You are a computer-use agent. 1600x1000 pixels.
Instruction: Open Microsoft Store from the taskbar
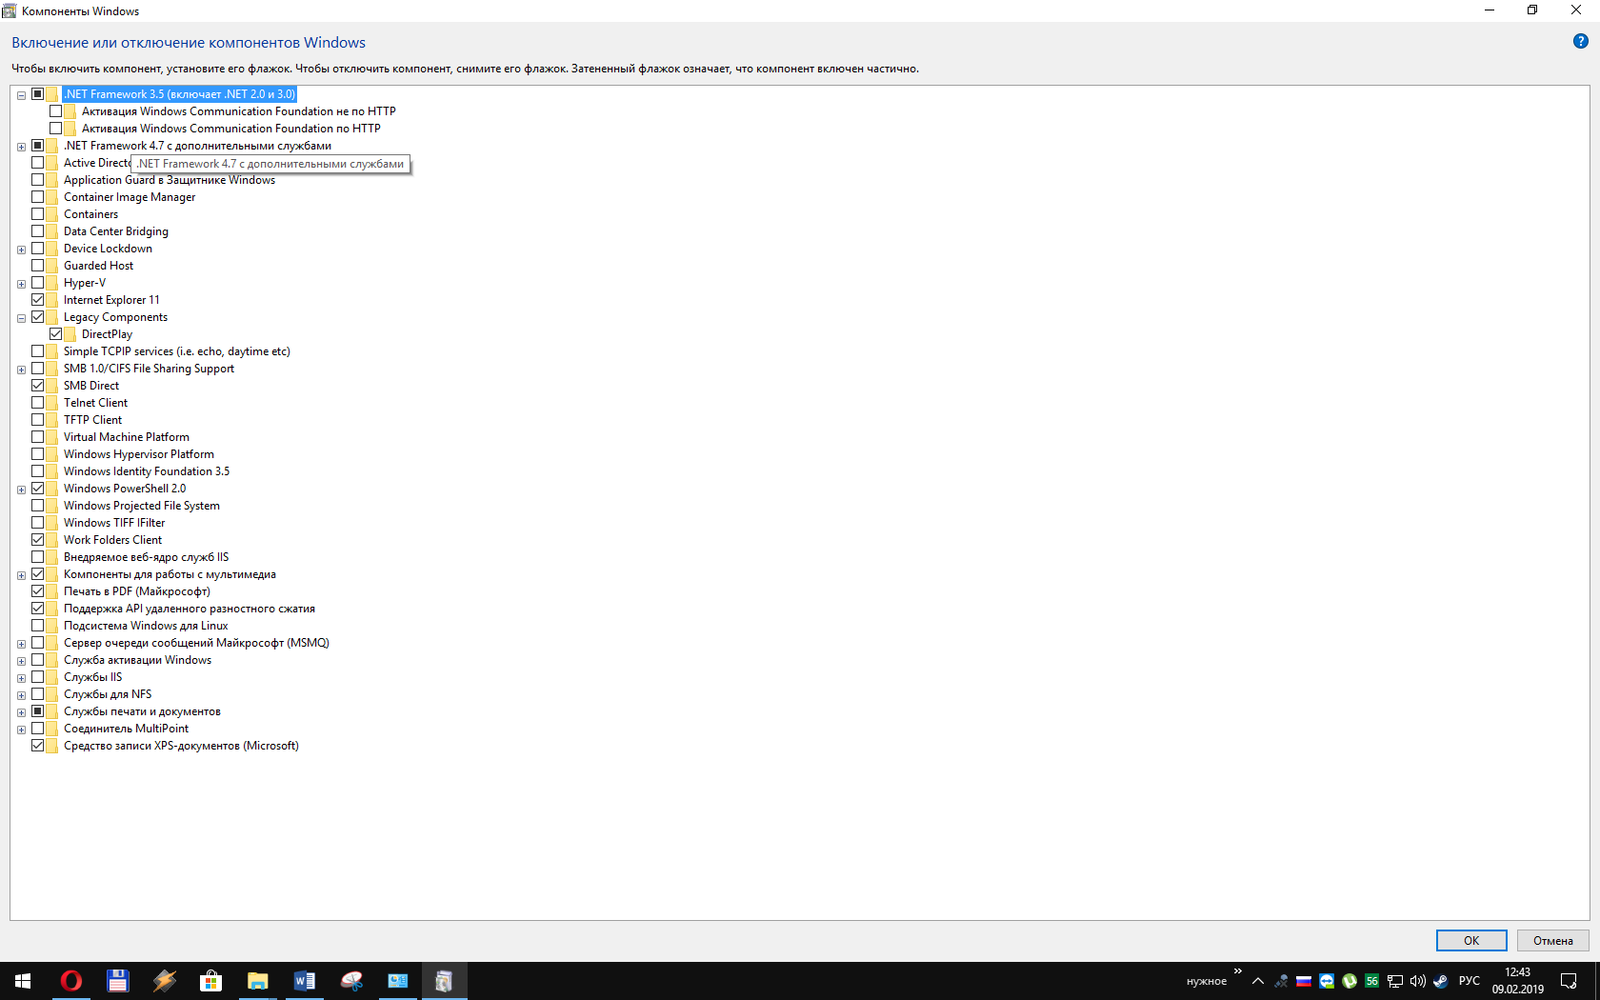[211, 981]
